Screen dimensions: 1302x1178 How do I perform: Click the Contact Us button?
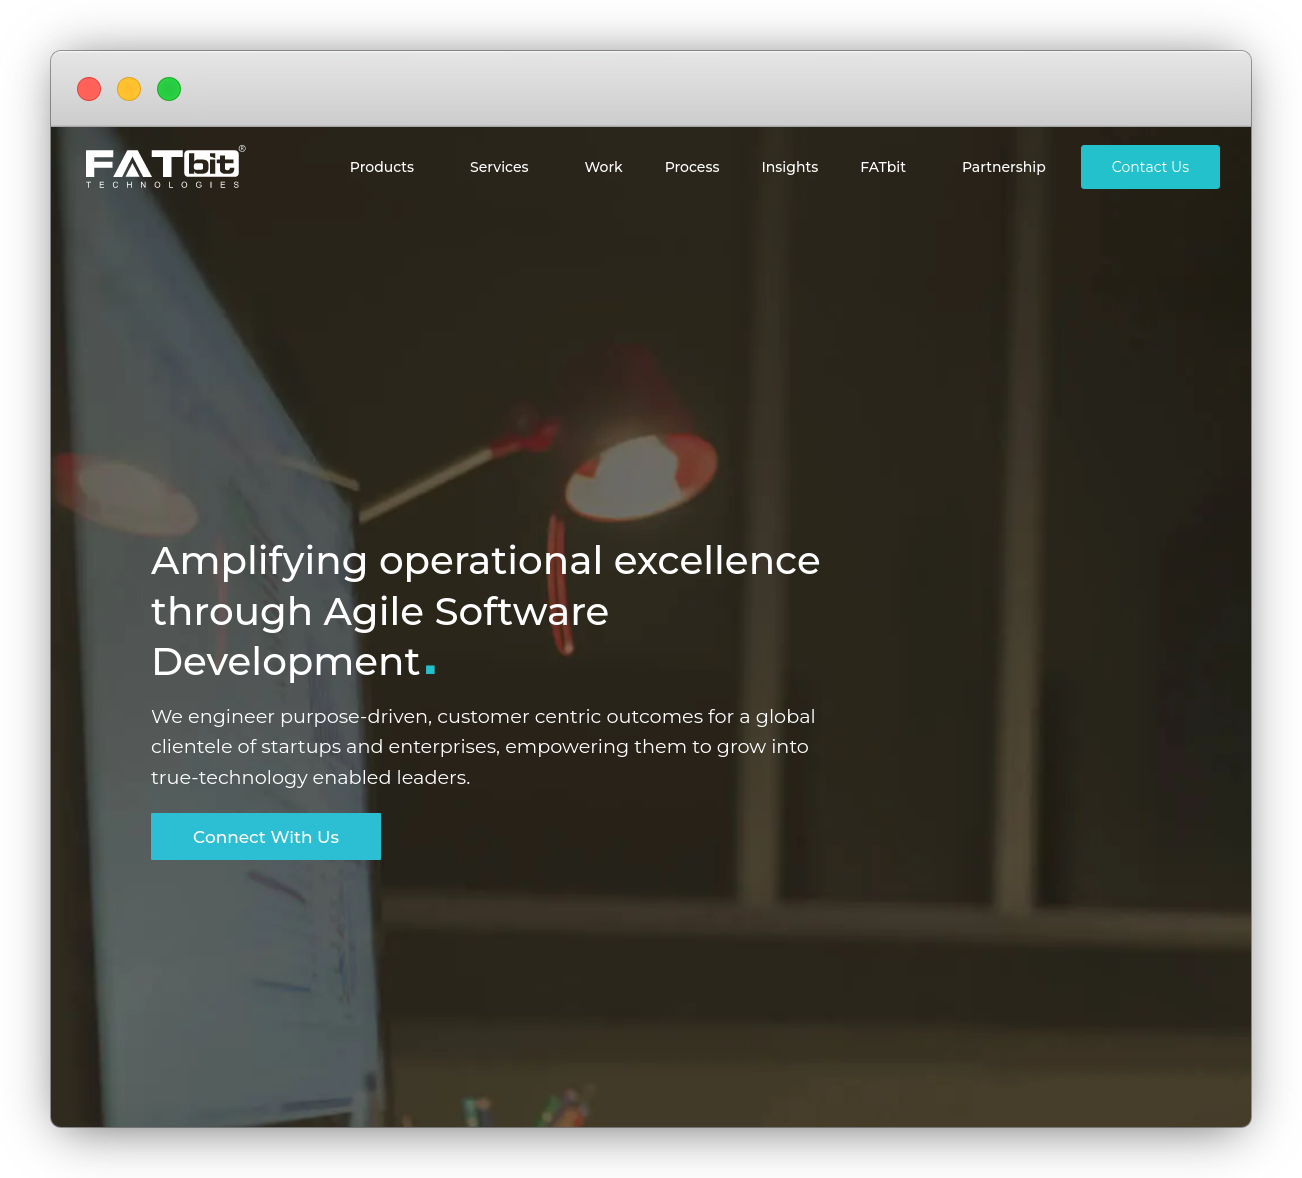click(1150, 167)
